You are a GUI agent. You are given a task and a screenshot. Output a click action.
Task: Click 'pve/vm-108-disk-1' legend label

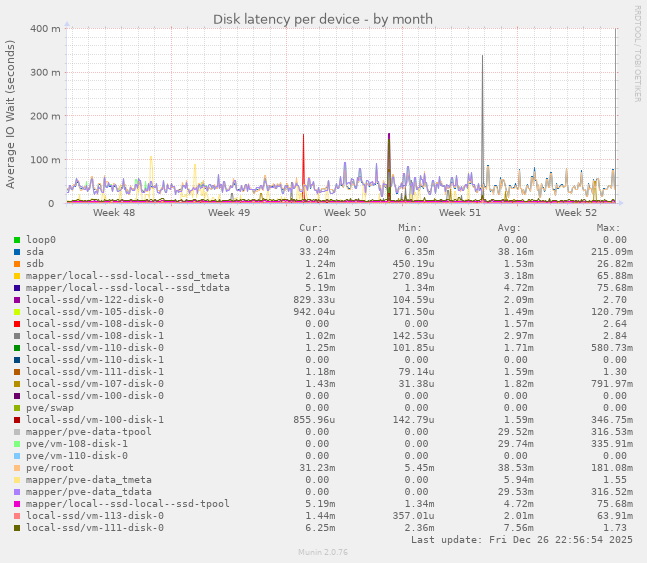77,444
